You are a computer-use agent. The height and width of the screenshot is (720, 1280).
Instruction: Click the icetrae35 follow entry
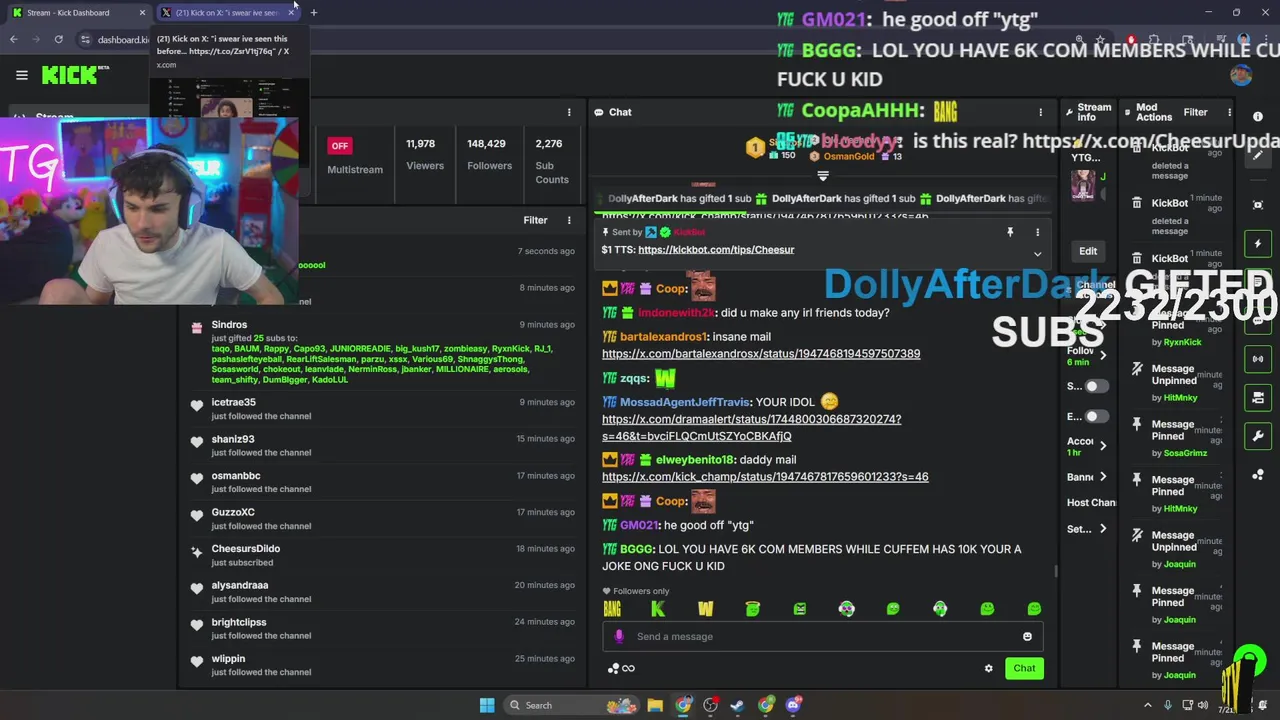tap(383, 408)
